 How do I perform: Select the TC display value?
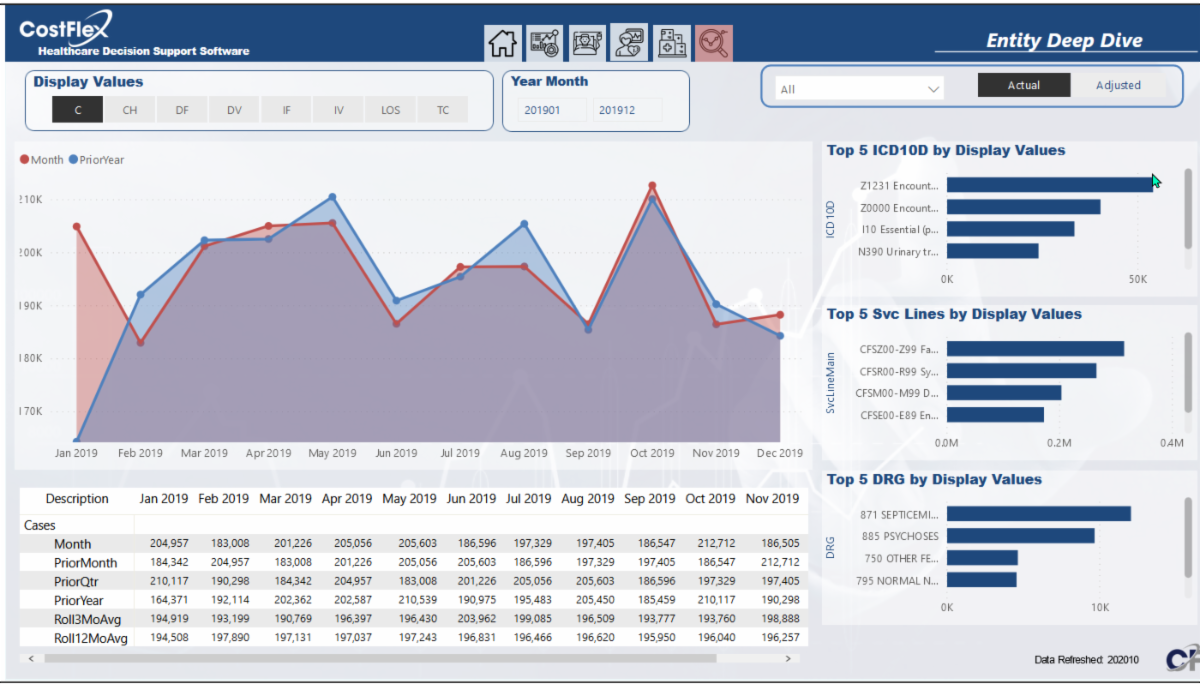pyautogui.click(x=442, y=111)
